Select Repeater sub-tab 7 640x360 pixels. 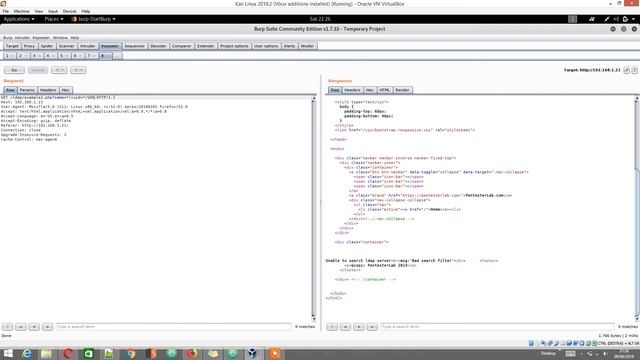click(91, 56)
